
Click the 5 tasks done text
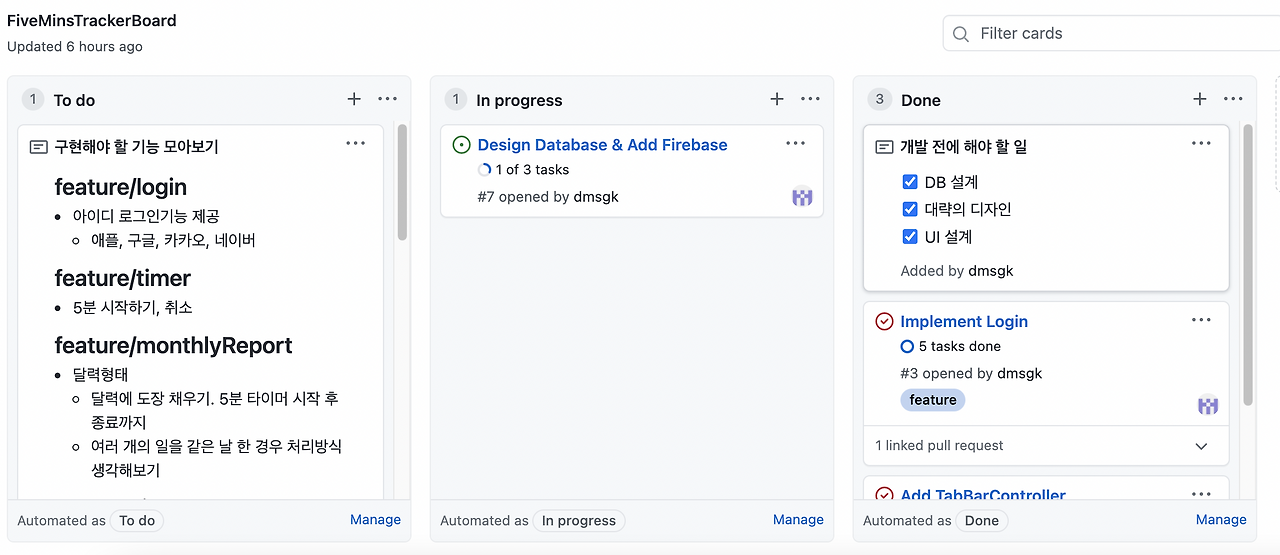tap(960, 347)
